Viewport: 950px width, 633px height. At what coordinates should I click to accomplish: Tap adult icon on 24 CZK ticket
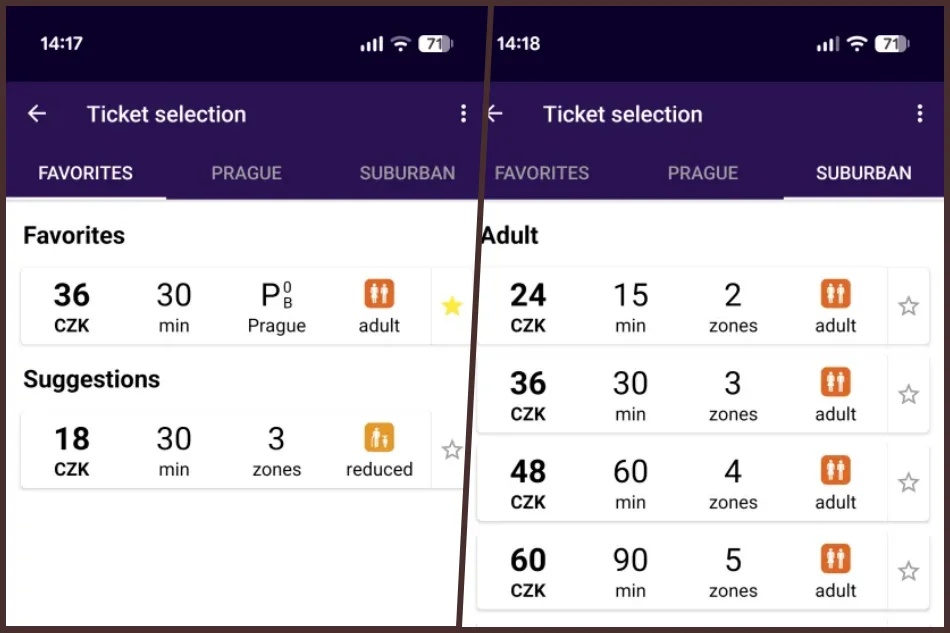coord(835,294)
